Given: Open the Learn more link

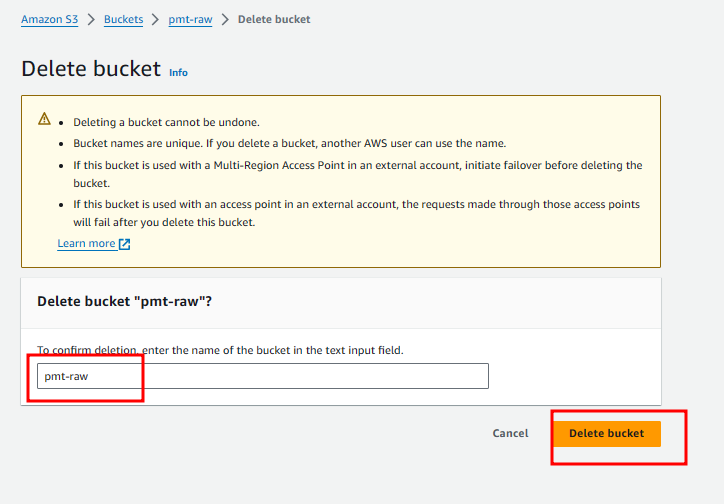Looking at the screenshot, I should click(x=86, y=243).
